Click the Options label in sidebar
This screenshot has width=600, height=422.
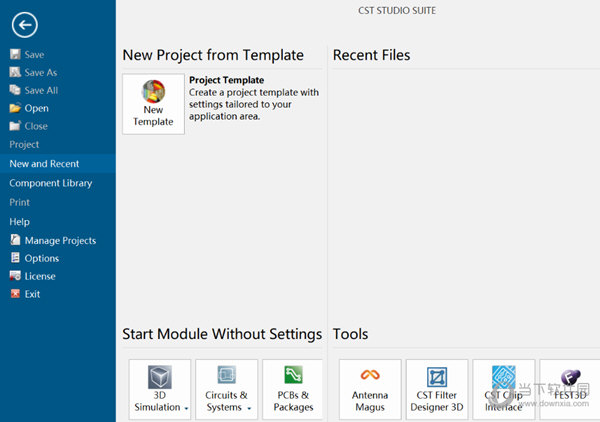pyautogui.click(x=42, y=258)
